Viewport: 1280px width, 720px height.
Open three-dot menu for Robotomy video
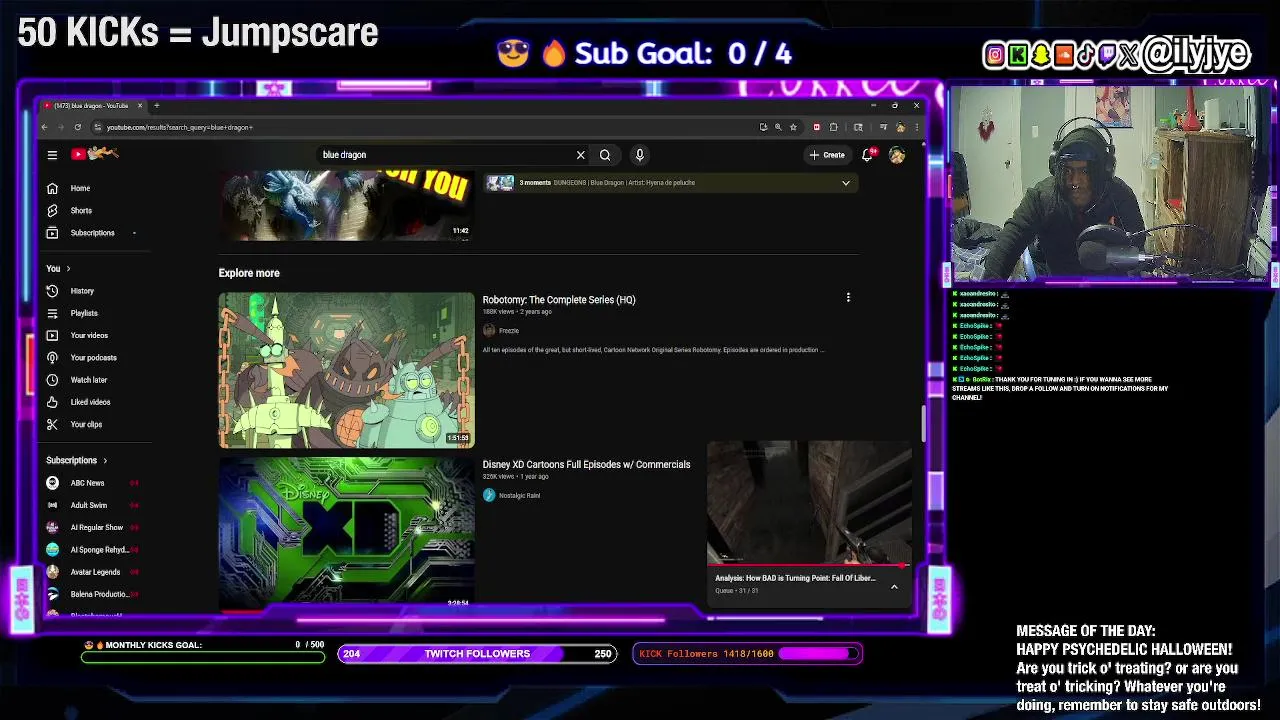pyautogui.click(x=848, y=298)
